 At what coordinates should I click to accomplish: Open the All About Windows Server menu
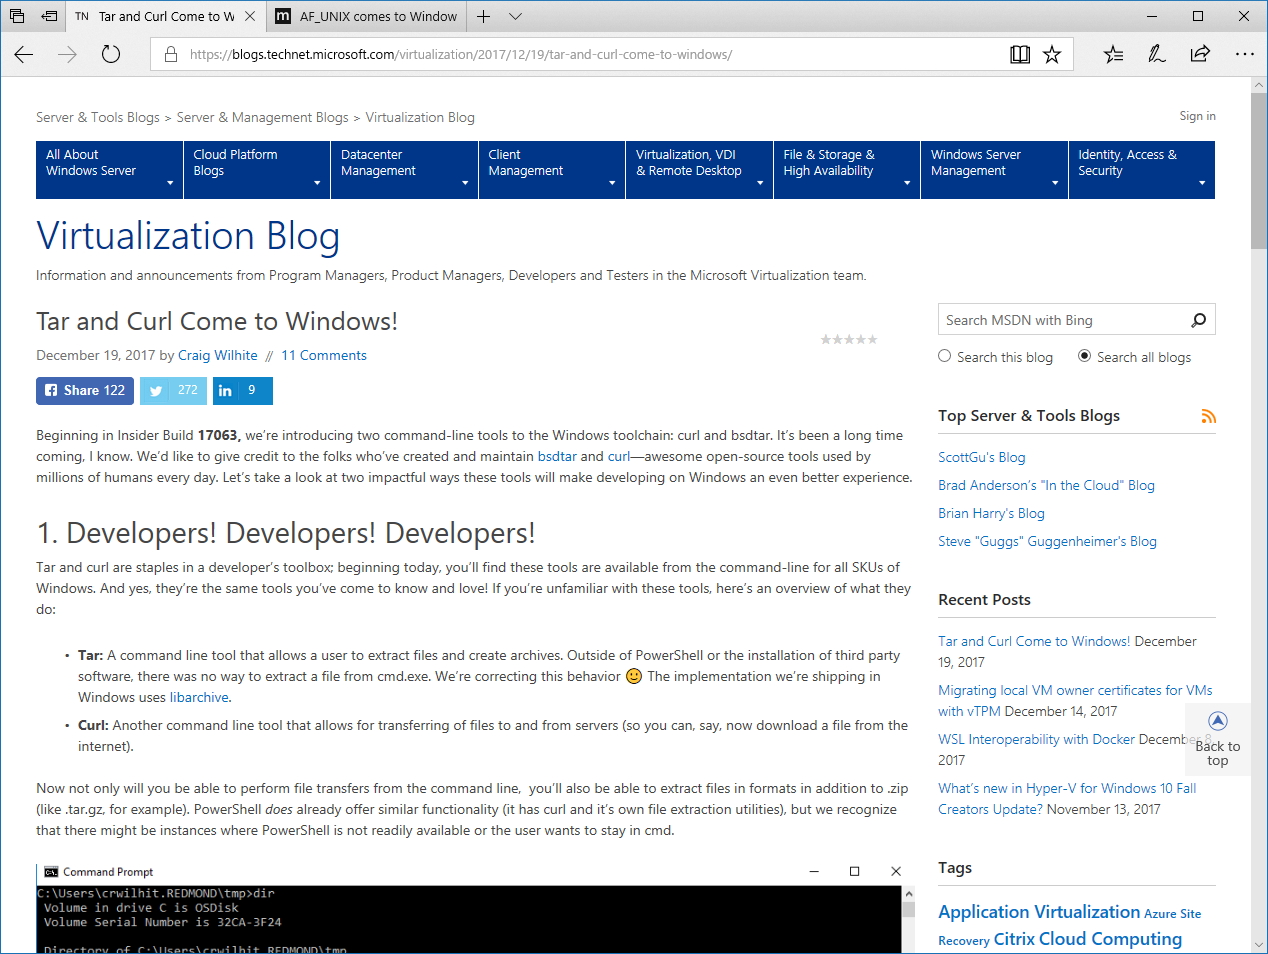(x=109, y=170)
